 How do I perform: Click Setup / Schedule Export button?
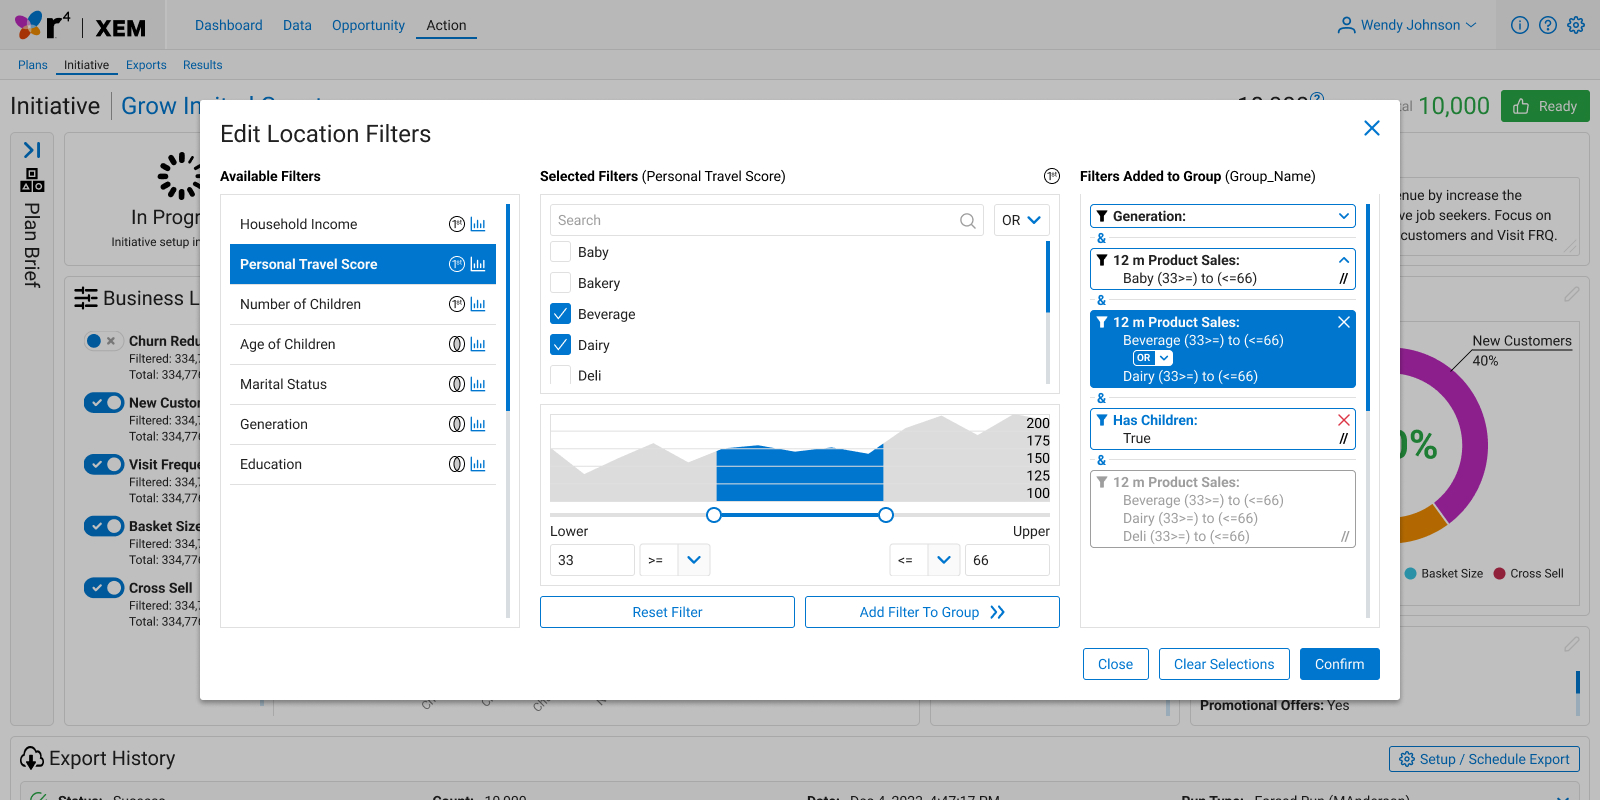click(x=1484, y=759)
